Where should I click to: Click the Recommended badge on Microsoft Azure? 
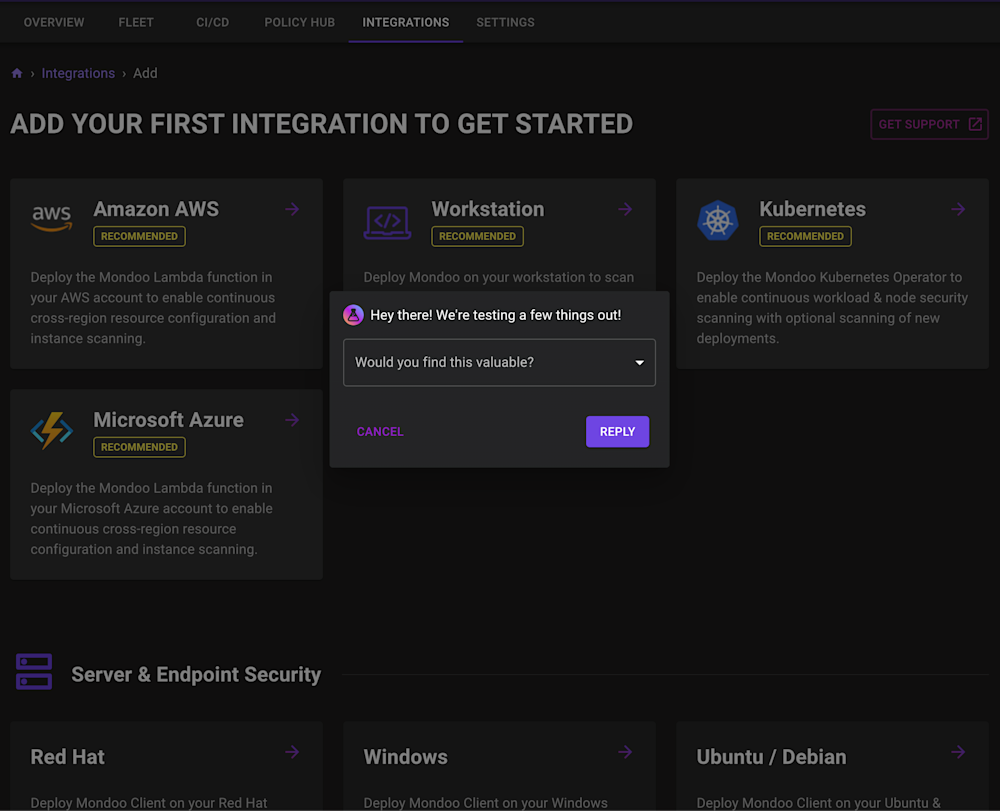pos(140,448)
